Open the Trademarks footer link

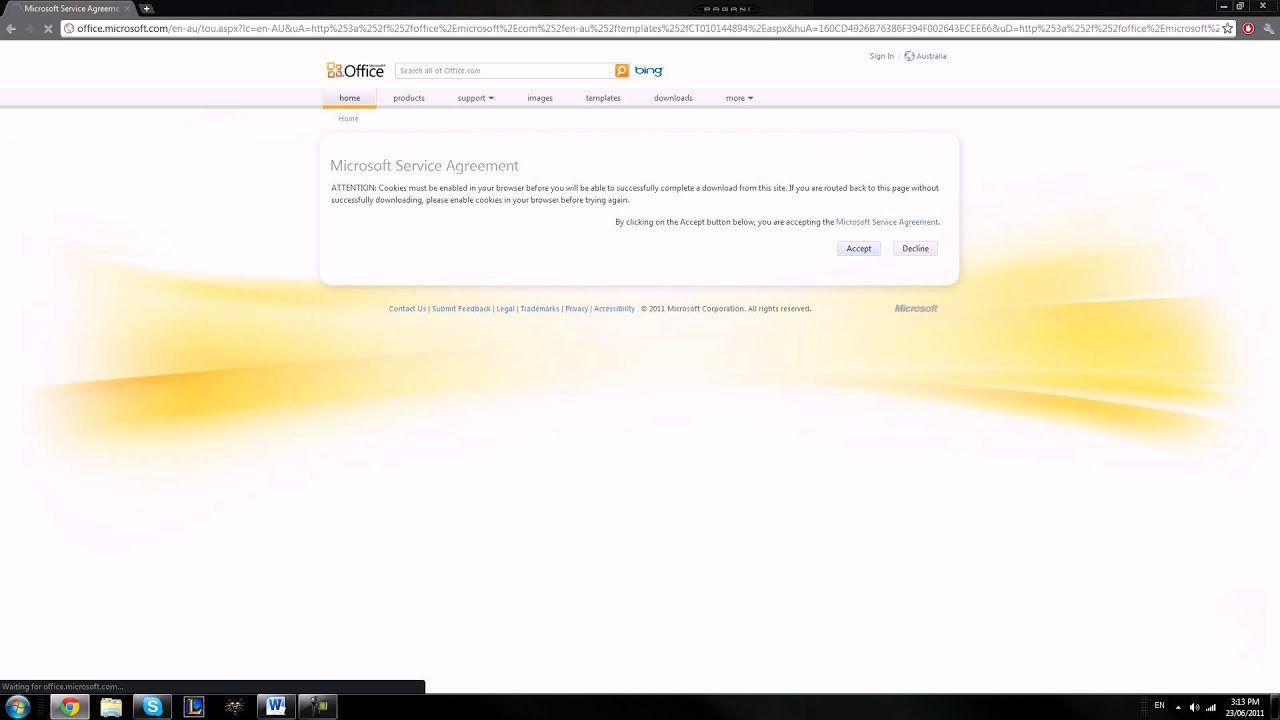[540, 308]
